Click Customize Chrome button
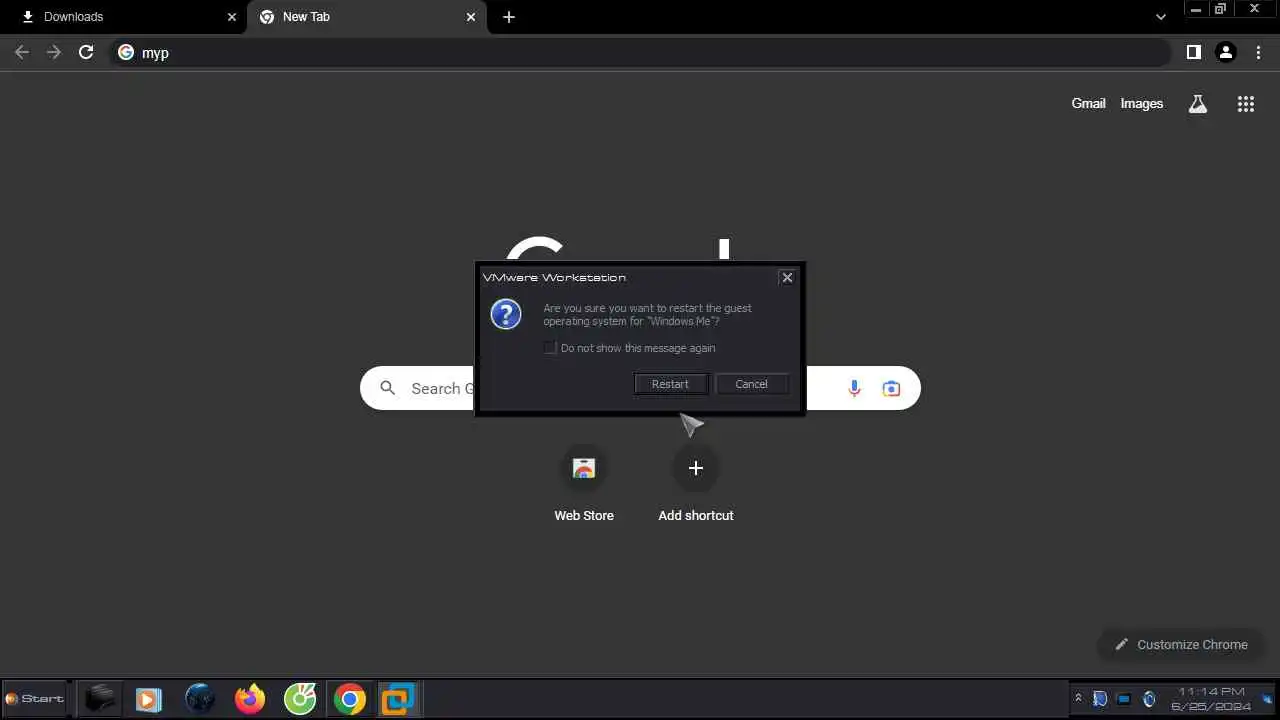 coord(1181,644)
